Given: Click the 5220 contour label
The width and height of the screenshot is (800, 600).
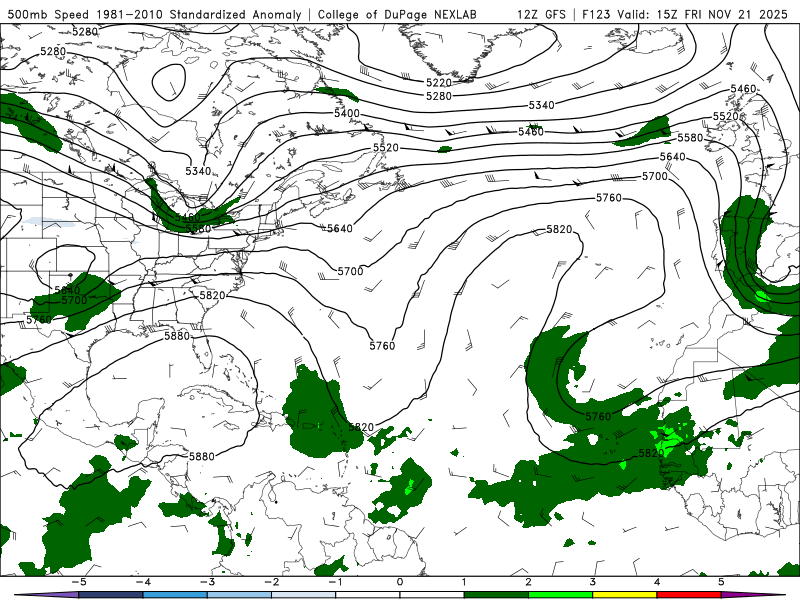Looking at the screenshot, I should click(x=439, y=82).
